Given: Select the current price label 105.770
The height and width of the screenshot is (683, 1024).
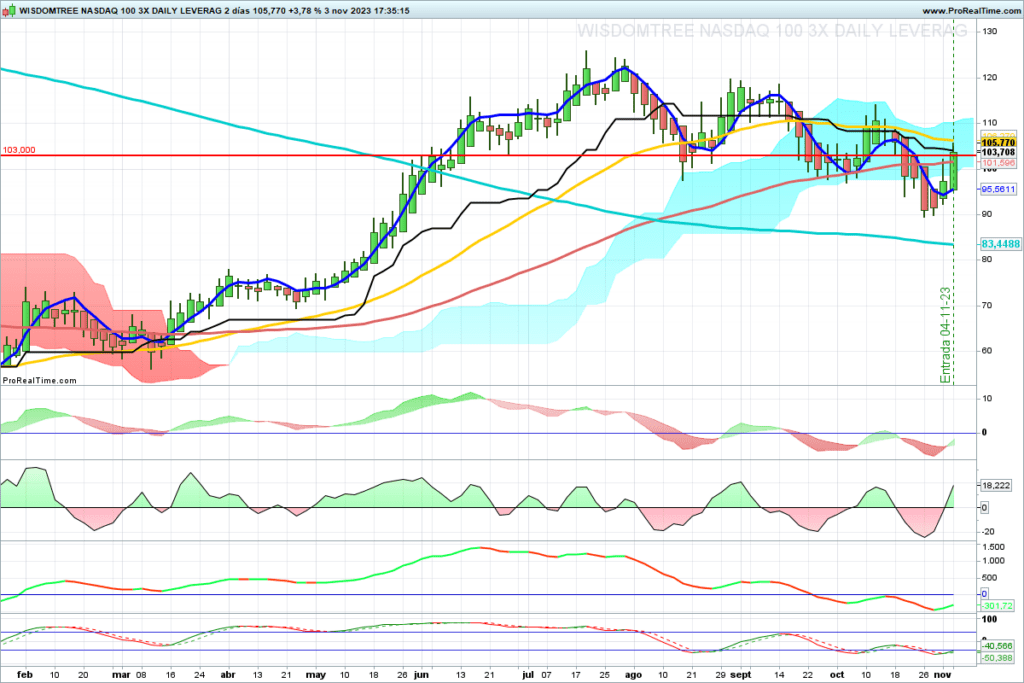Looking at the screenshot, I should point(999,142).
